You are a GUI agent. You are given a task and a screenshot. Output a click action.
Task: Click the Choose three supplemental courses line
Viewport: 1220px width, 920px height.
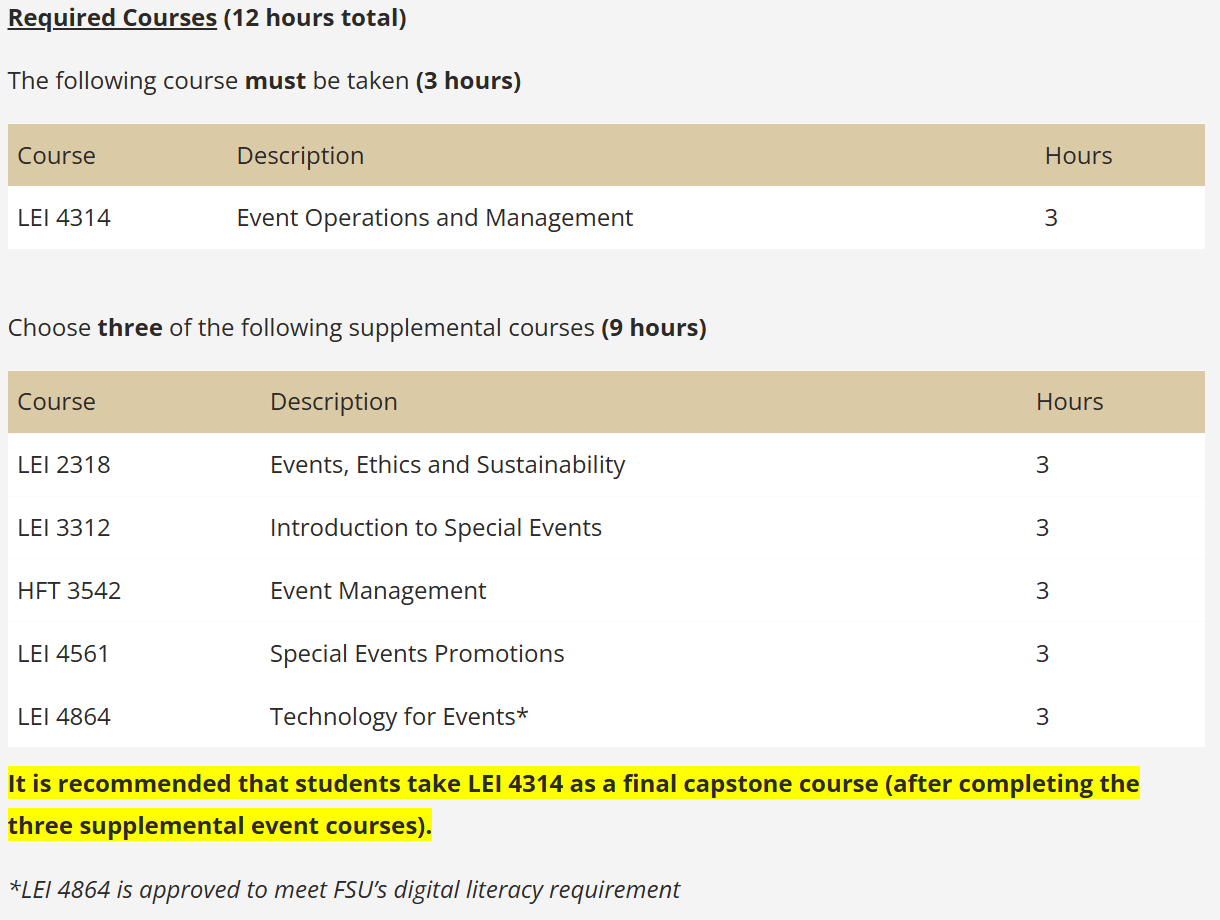coord(357,328)
